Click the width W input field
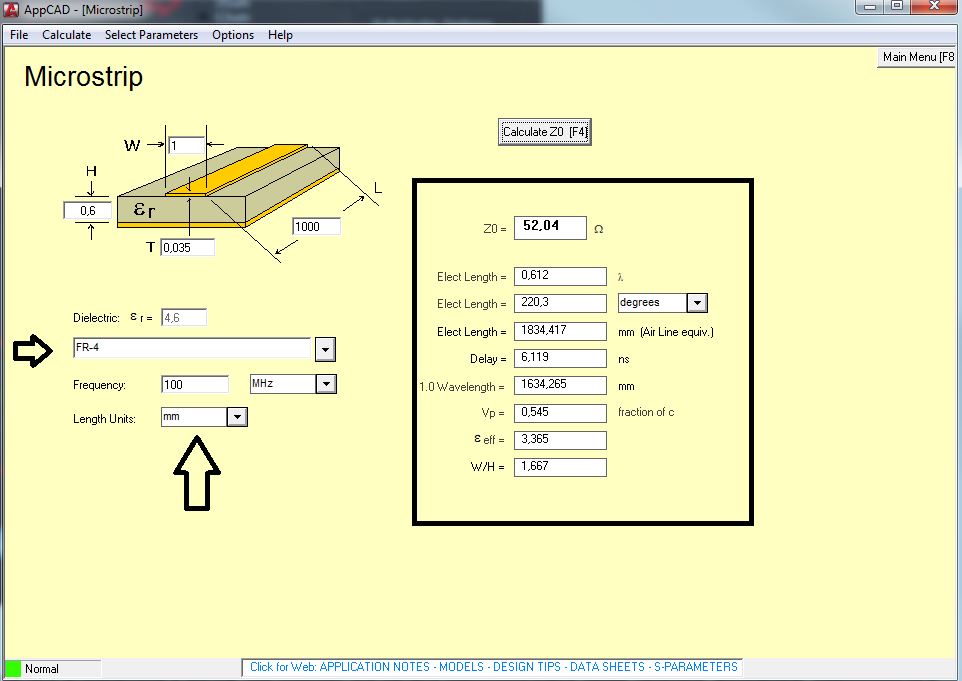The height and width of the screenshot is (681, 962). point(186,146)
